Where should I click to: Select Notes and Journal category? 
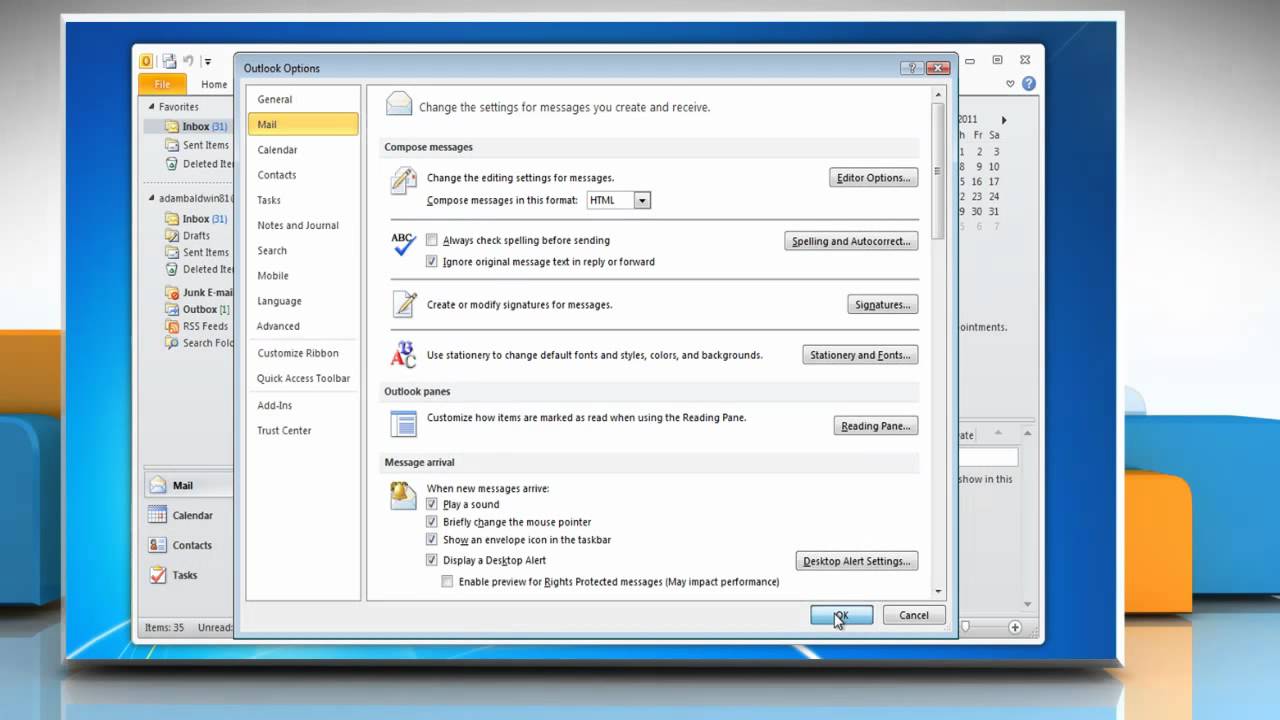click(x=302, y=225)
